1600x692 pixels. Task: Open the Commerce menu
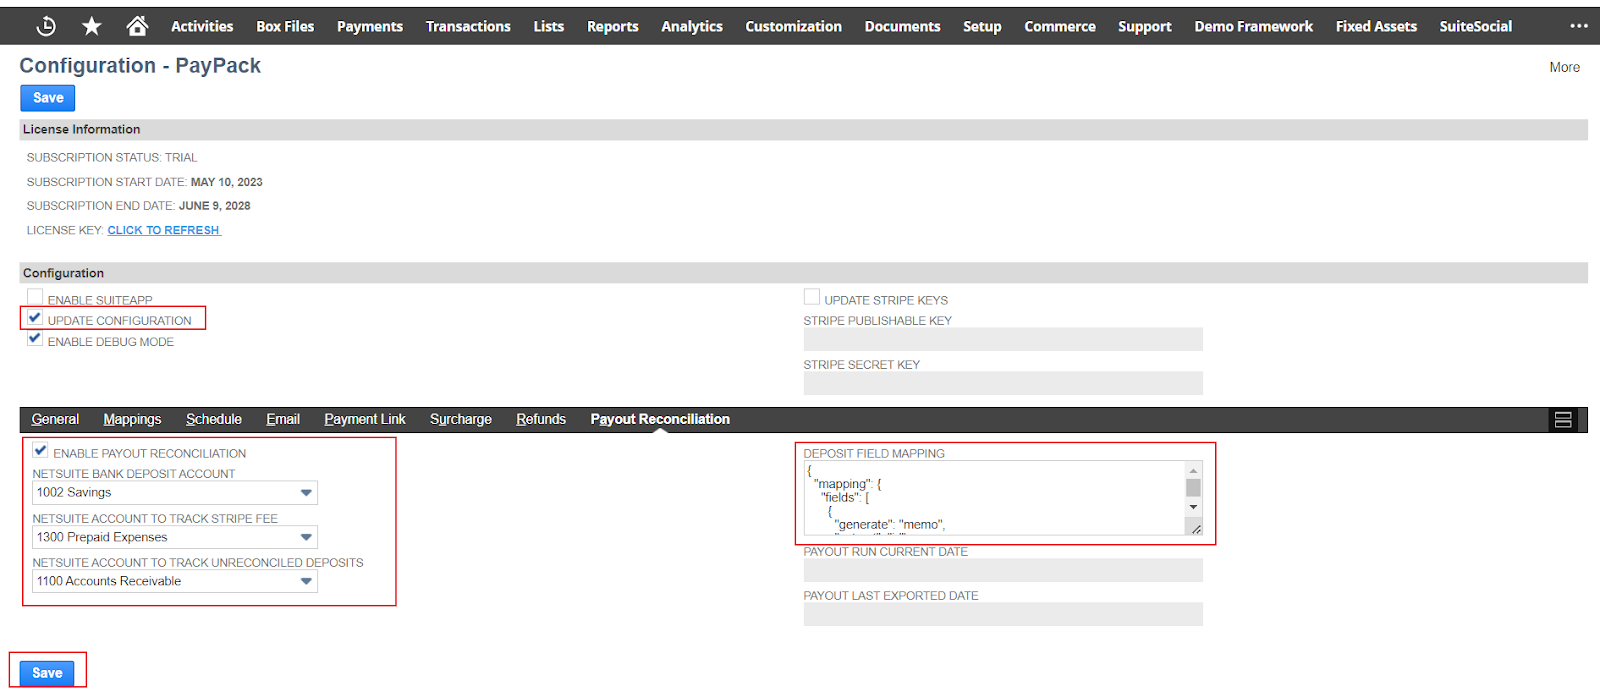coord(1060,26)
